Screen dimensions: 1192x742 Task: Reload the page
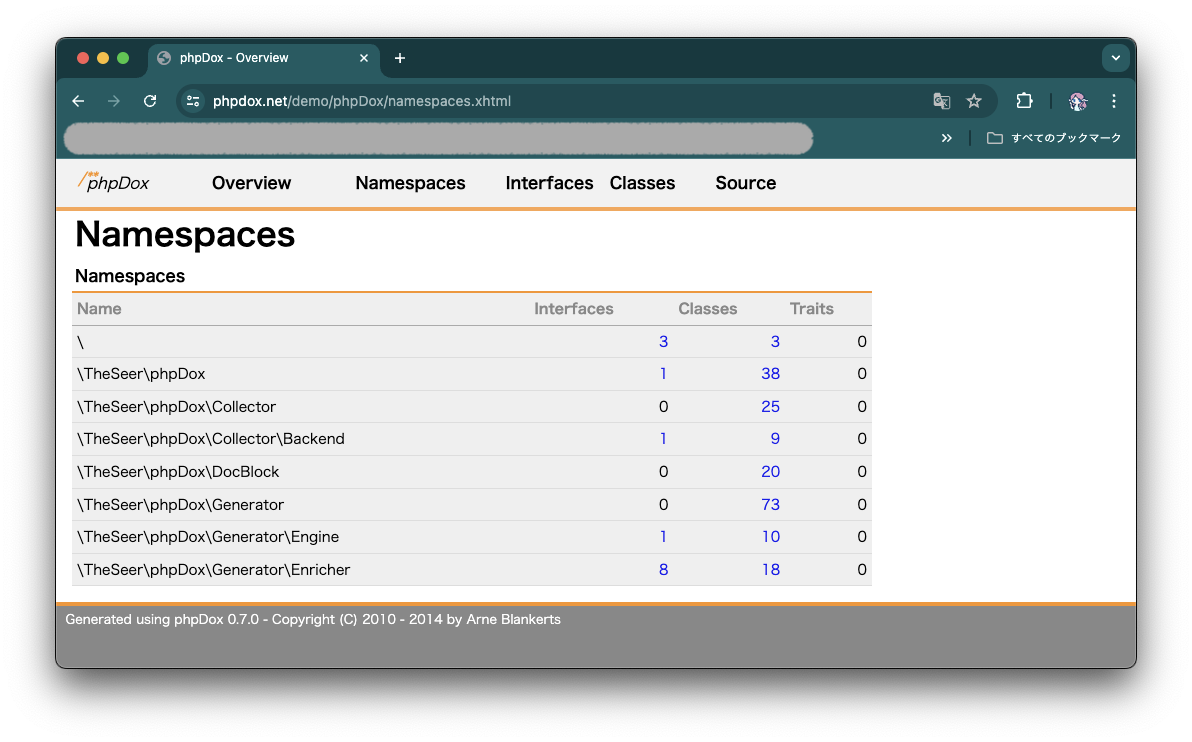150,101
